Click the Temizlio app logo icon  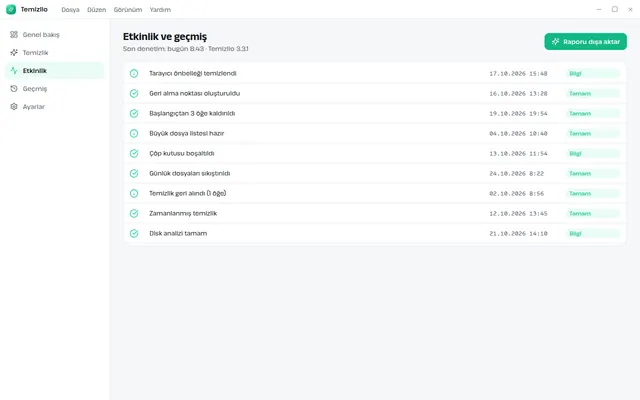coord(11,9)
